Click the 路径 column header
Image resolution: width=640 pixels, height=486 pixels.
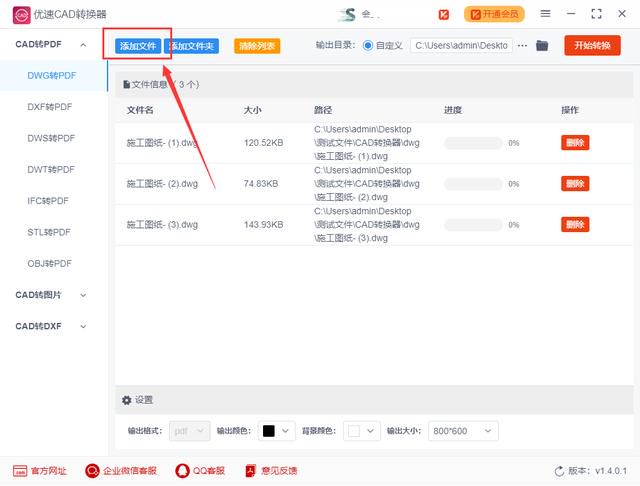pyautogui.click(x=323, y=110)
